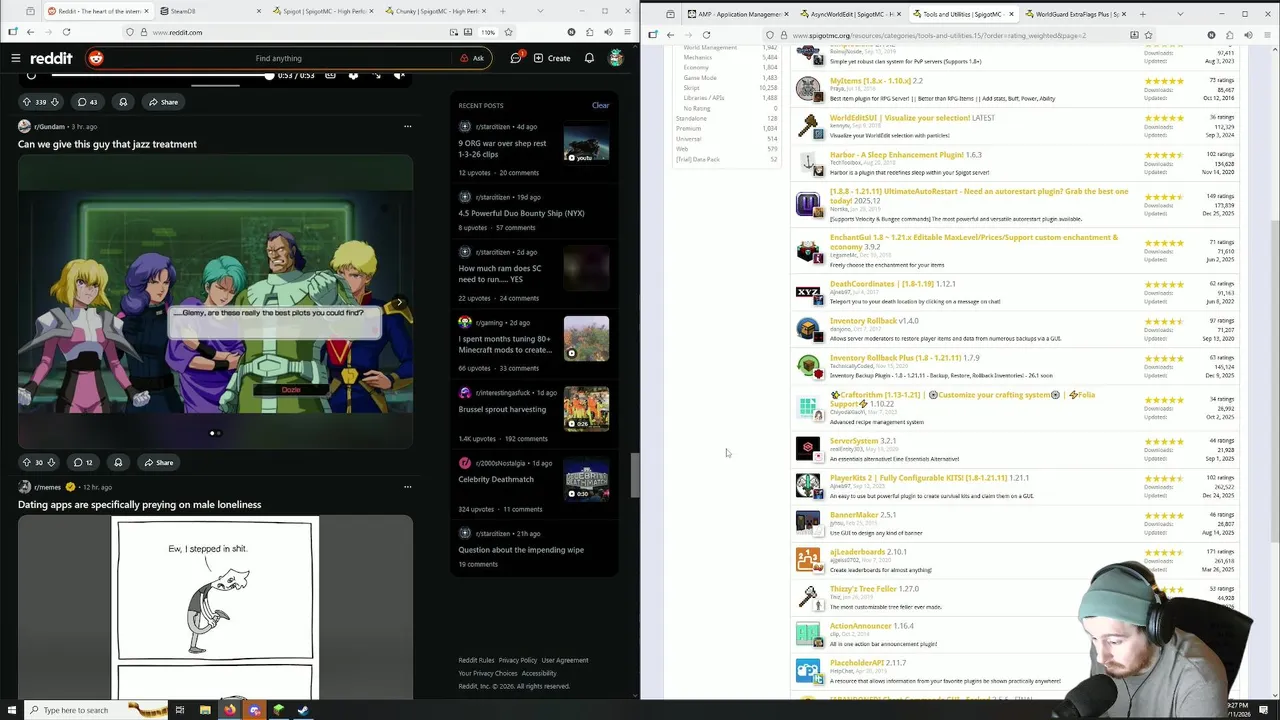
Task: Open Reddit Rules footer link
Action: [x=476, y=660]
